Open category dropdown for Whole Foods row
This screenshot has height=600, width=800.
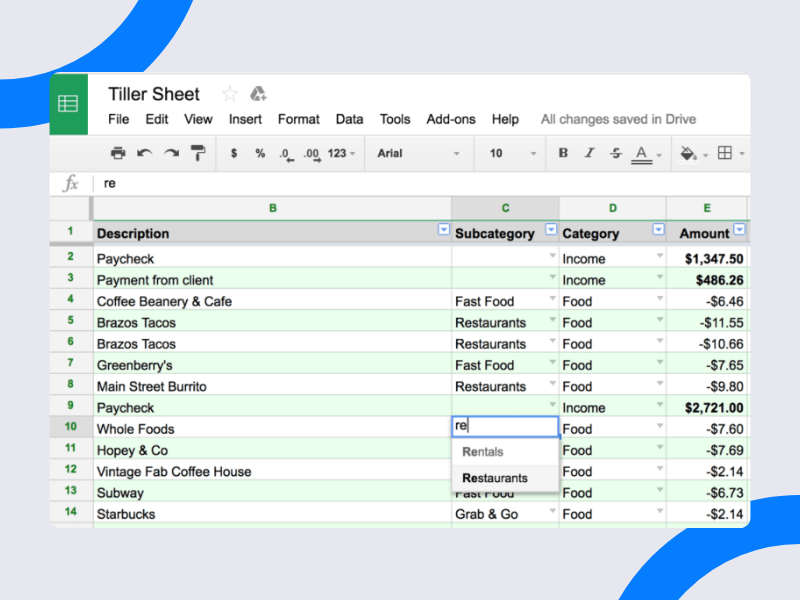[x=660, y=425]
